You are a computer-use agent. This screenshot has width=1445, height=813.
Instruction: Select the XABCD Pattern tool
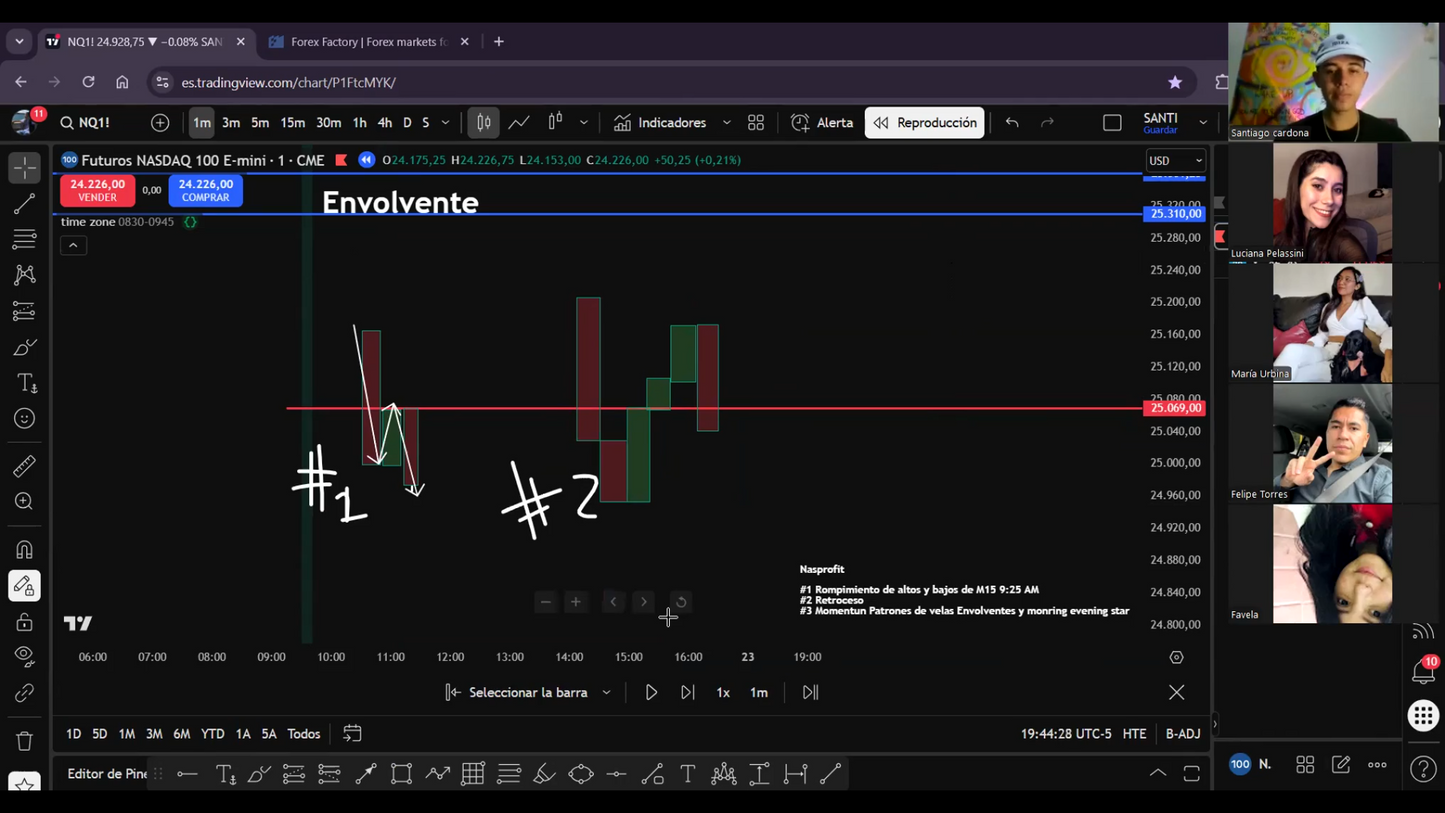point(24,275)
